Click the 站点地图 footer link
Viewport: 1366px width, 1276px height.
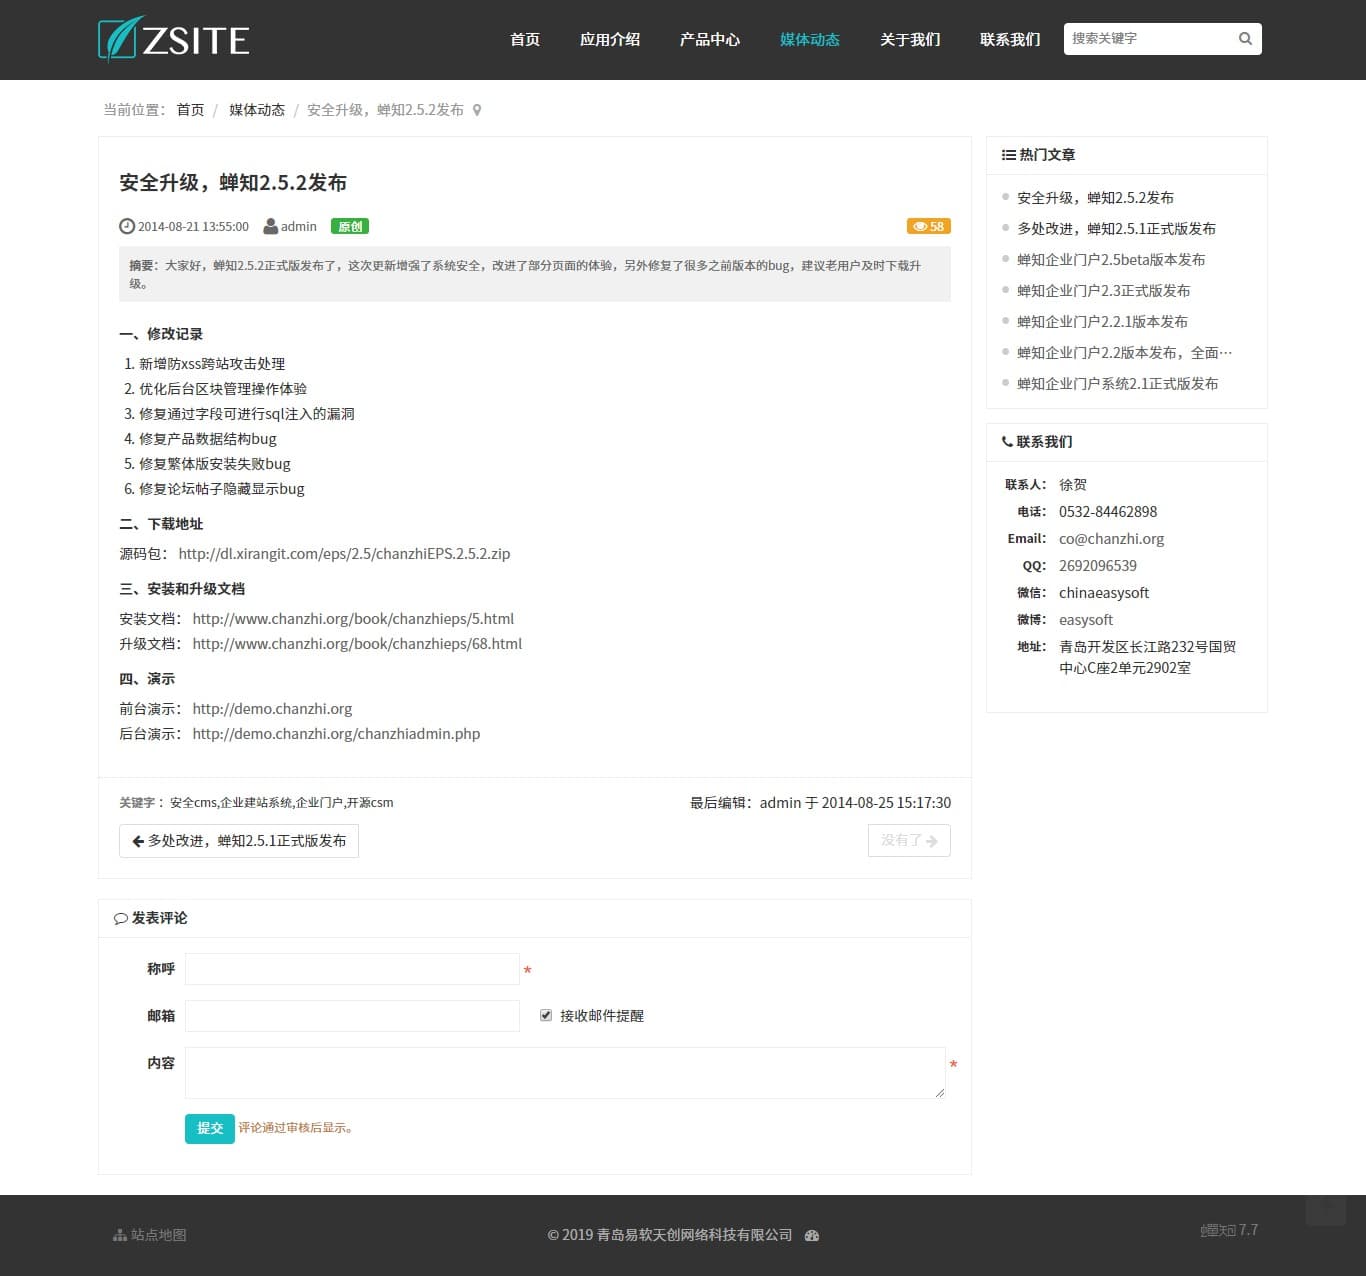(150, 1235)
